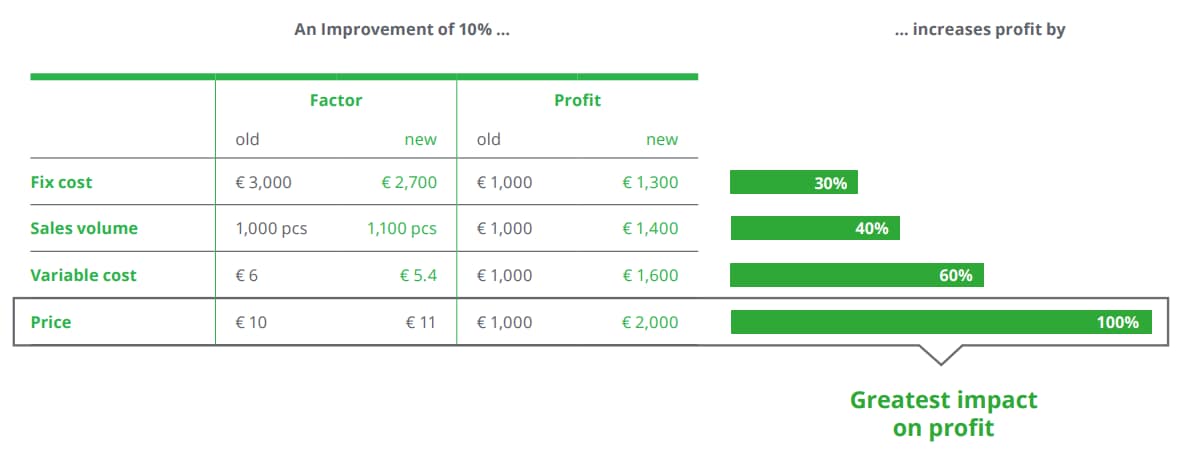The height and width of the screenshot is (451, 1191).
Task: Click the 30% profit bar
Action: (794, 182)
